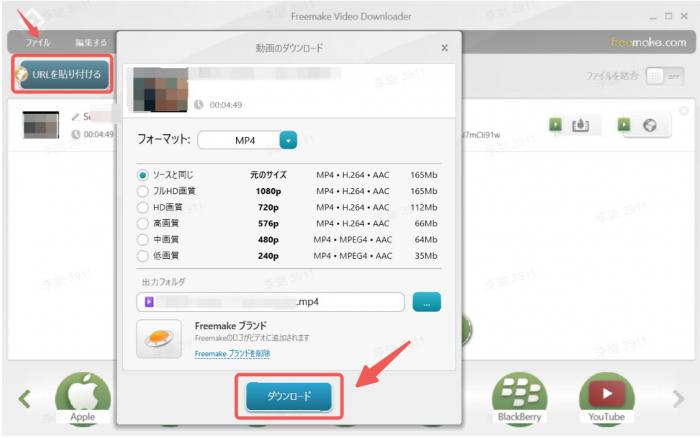The width and height of the screenshot is (700, 438).
Task: Pick the 中画質 480p radio option
Action: click(142, 239)
